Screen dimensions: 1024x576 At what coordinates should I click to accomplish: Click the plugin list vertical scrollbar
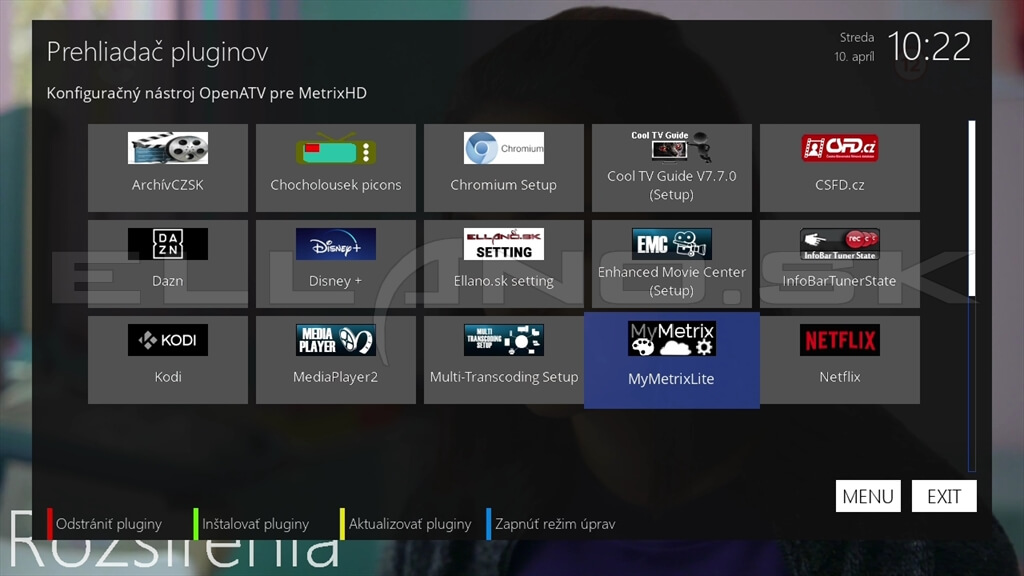(x=972, y=295)
